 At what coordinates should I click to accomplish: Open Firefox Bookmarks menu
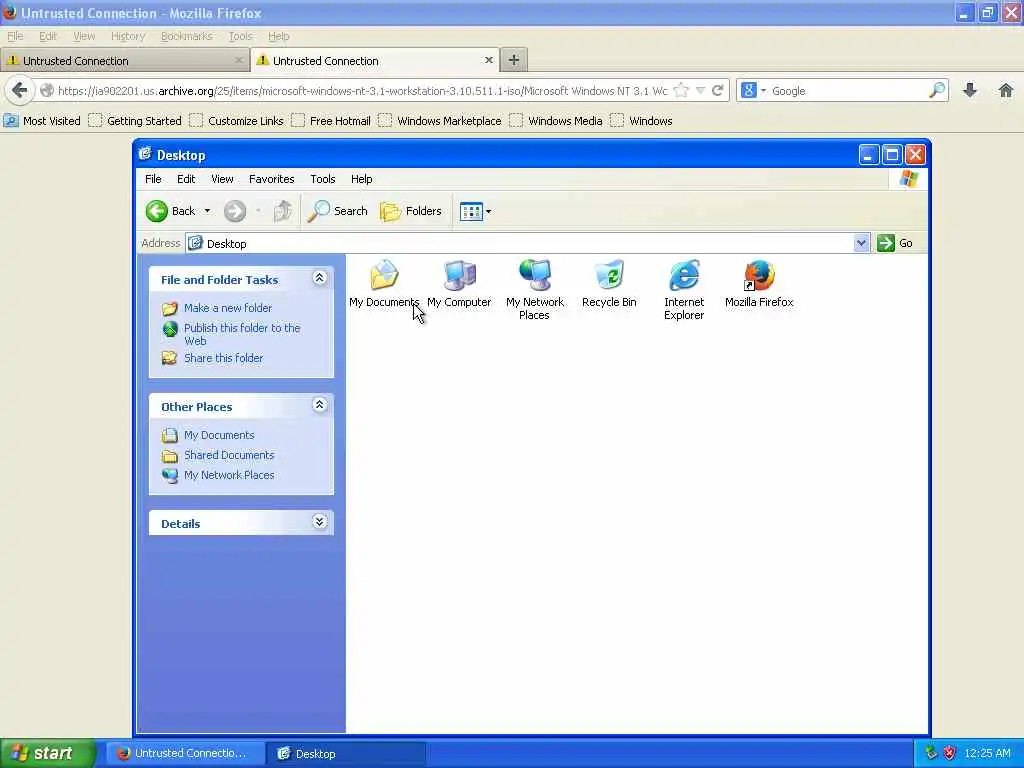pos(186,36)
